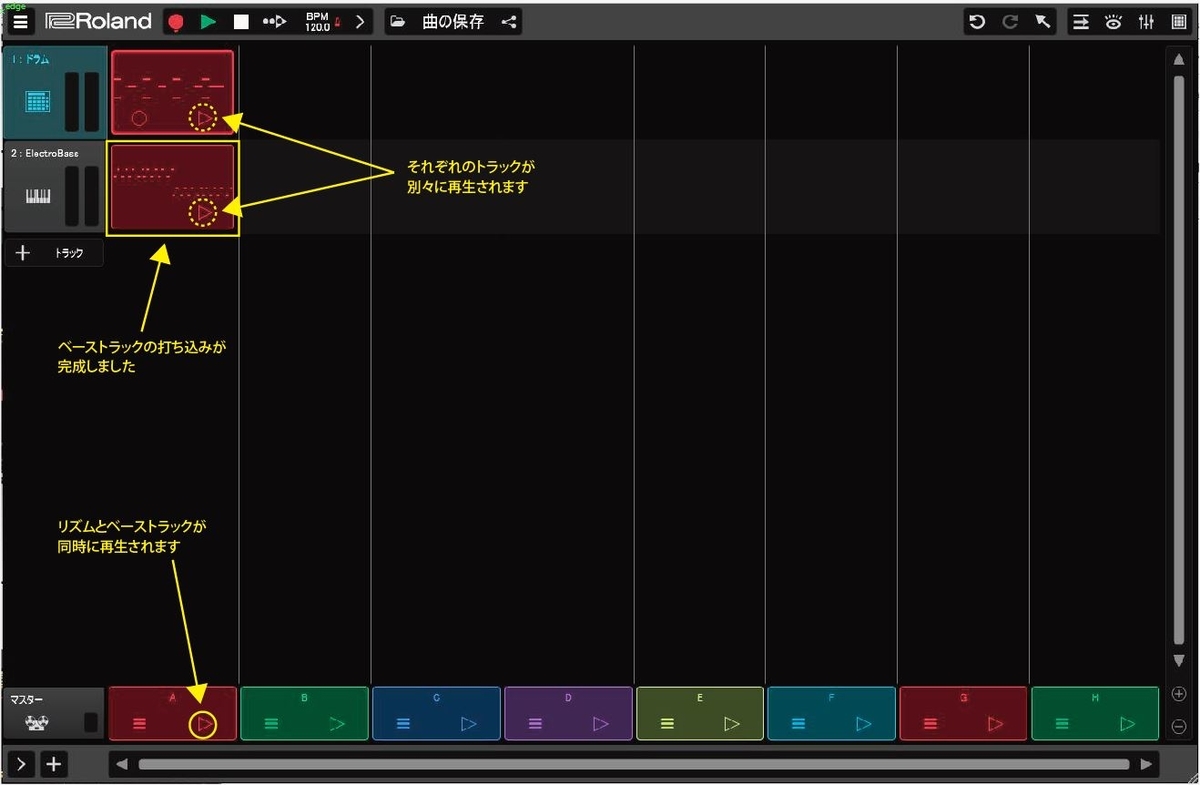Click the vertical scrollbar down arrow
The height and width of the screenshot is (785, 1200).
[1179, 662]
